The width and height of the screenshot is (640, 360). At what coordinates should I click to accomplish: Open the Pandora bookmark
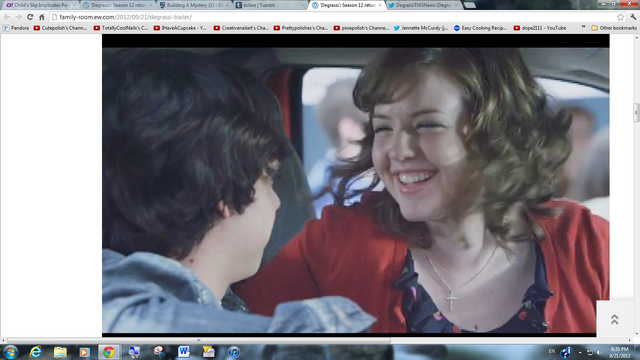[x=16, y=28]
